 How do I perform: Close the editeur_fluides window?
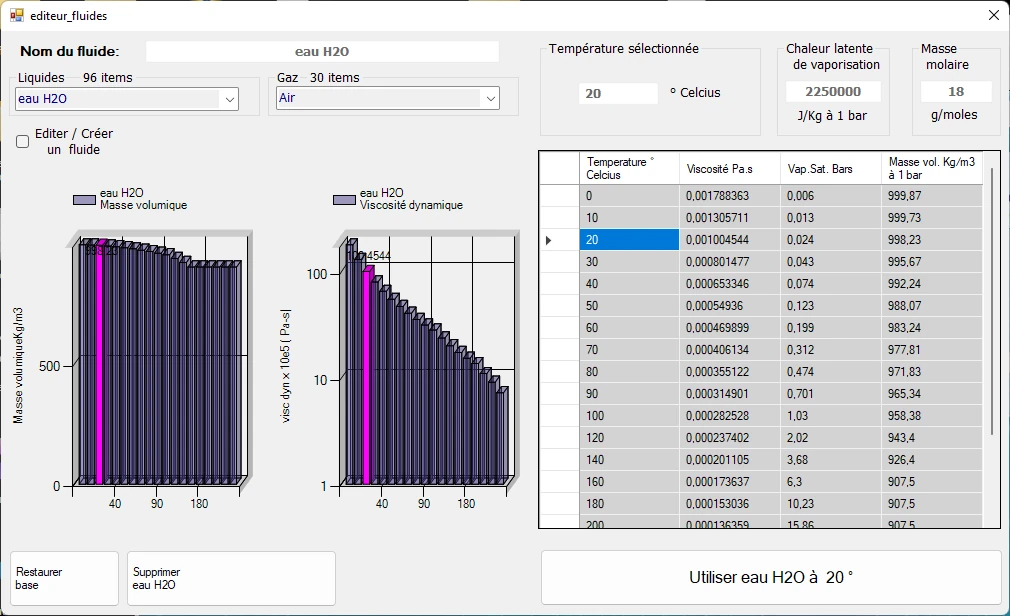click(x=994, y=15)
